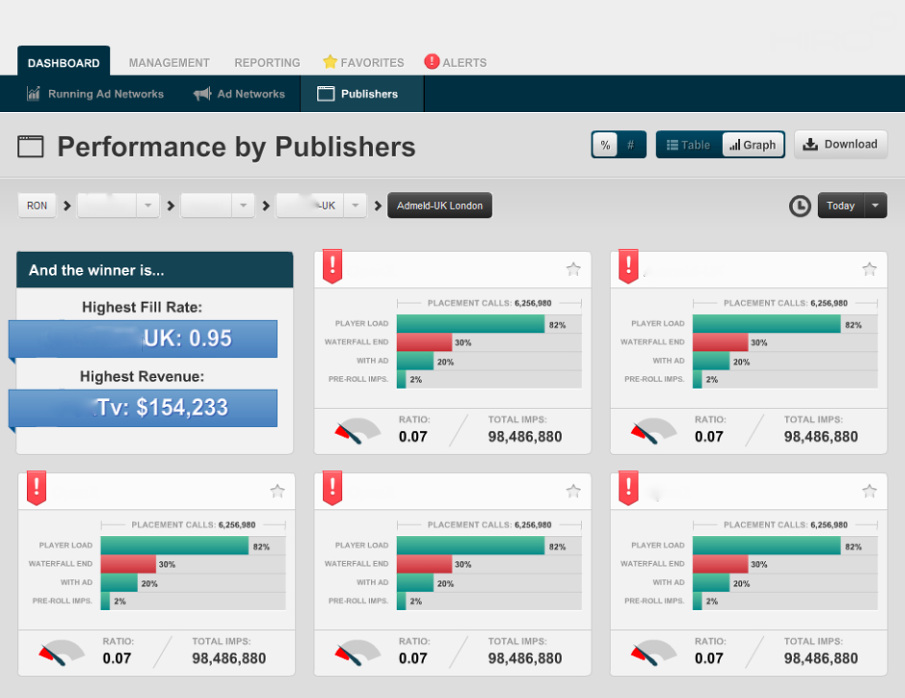905x698 pixels.
Task: Switch values to percentage mode
Action: (x=605, y=145)
